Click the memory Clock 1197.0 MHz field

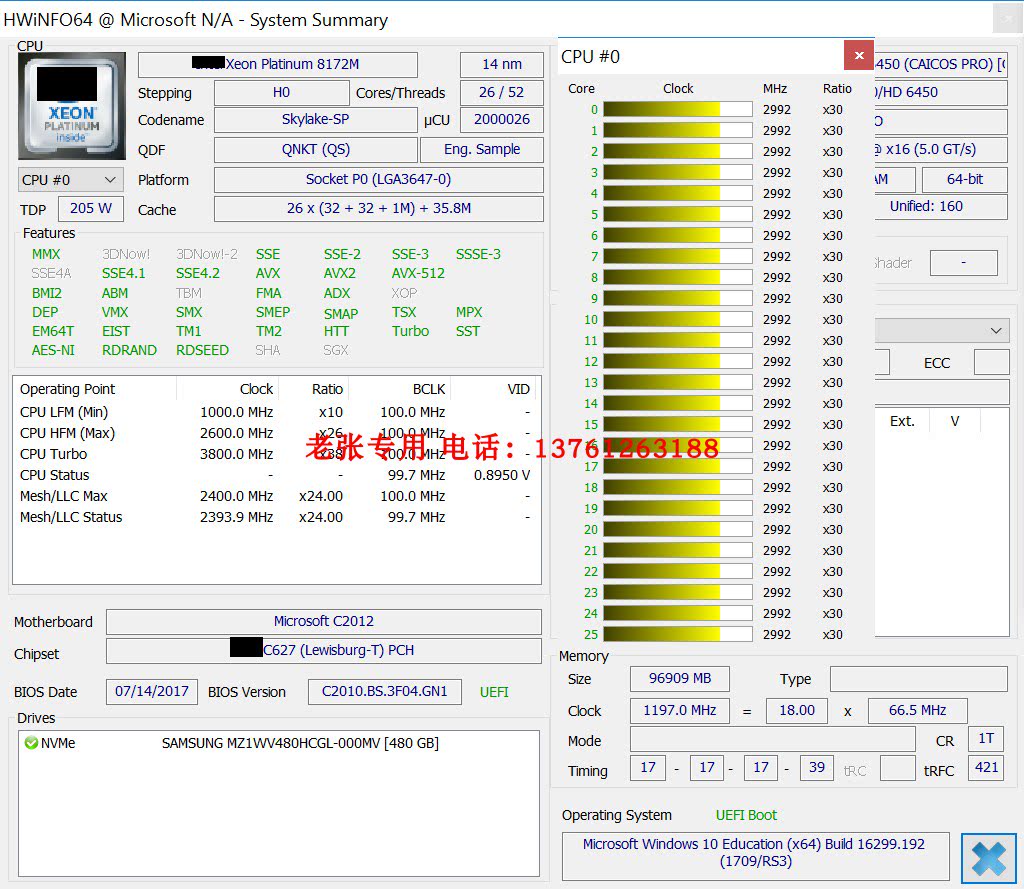pyautogui.click(x=680, y=711)
